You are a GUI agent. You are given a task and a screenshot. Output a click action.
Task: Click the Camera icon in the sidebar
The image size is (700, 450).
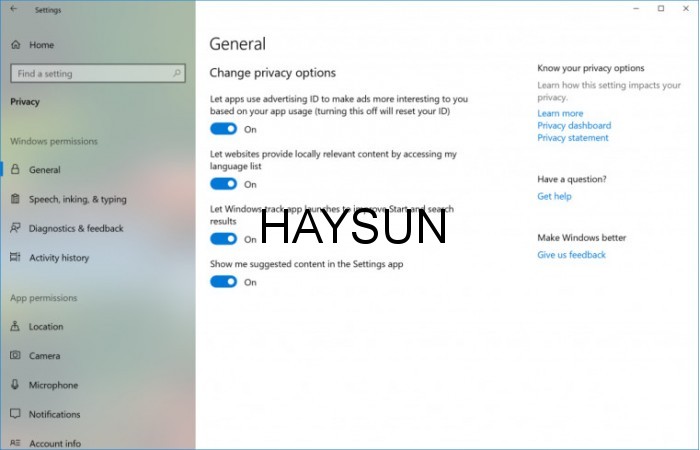pyautogui.click(x=15, y=355)
